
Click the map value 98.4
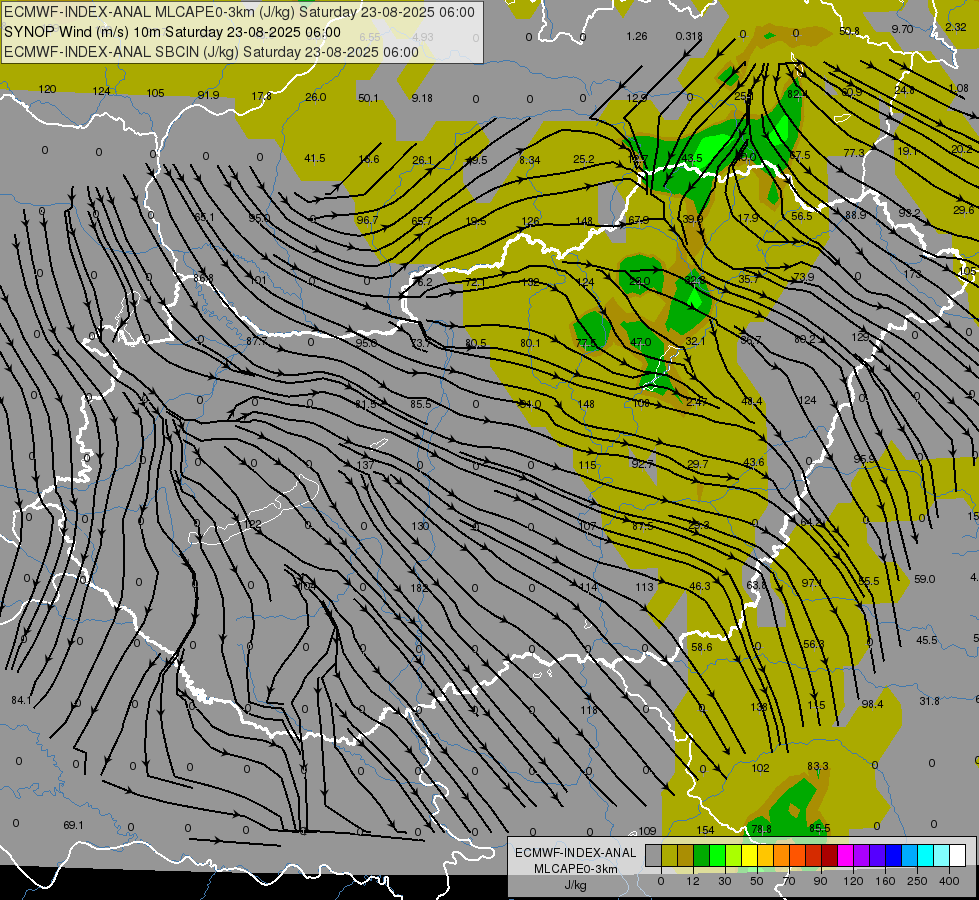pos(872,705)
